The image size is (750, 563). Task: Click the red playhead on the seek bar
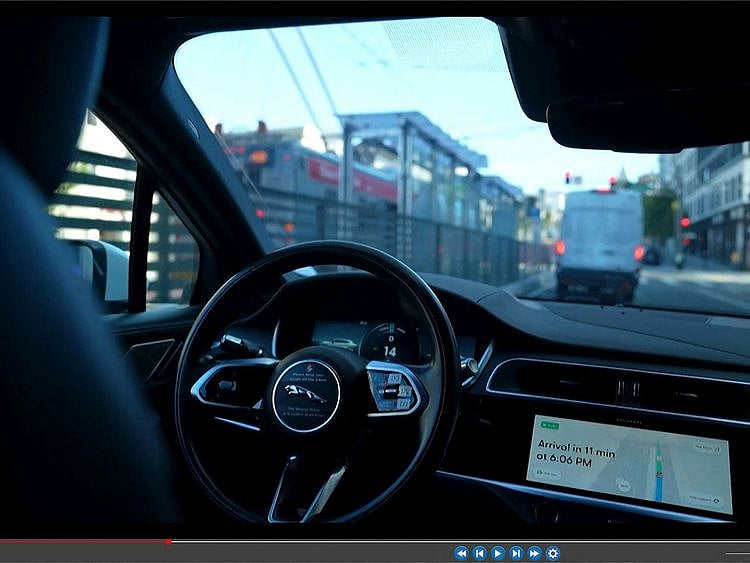click(x=168, y=541)
